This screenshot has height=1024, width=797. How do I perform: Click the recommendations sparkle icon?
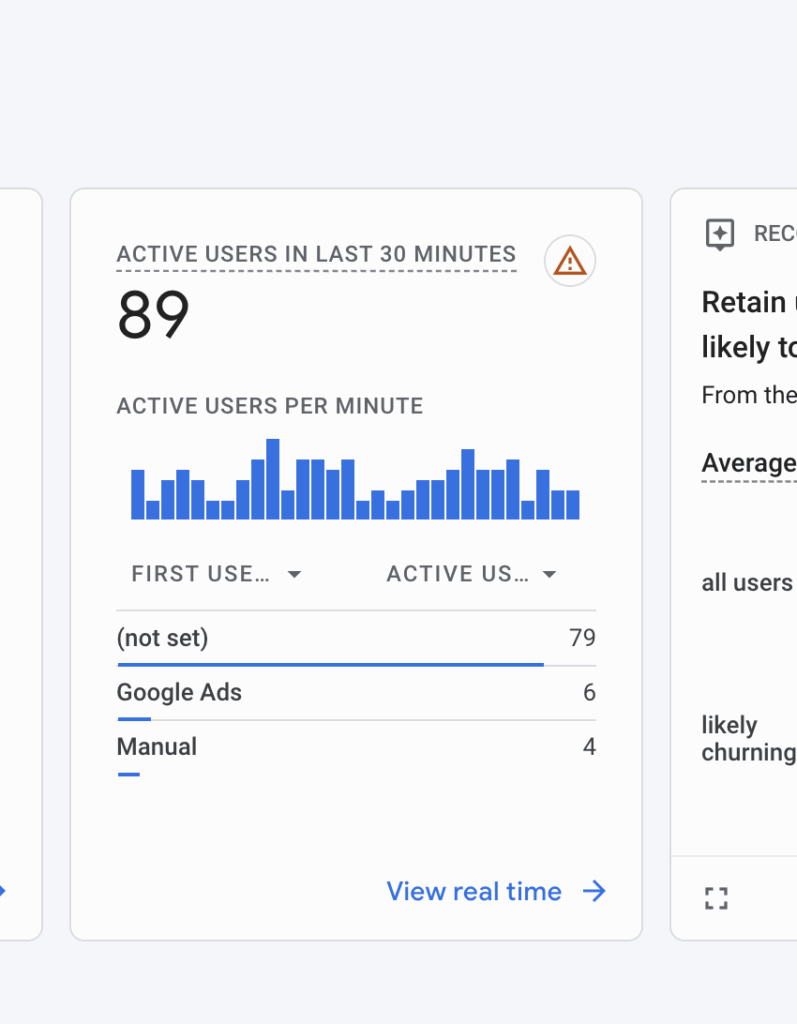(719, 234)
